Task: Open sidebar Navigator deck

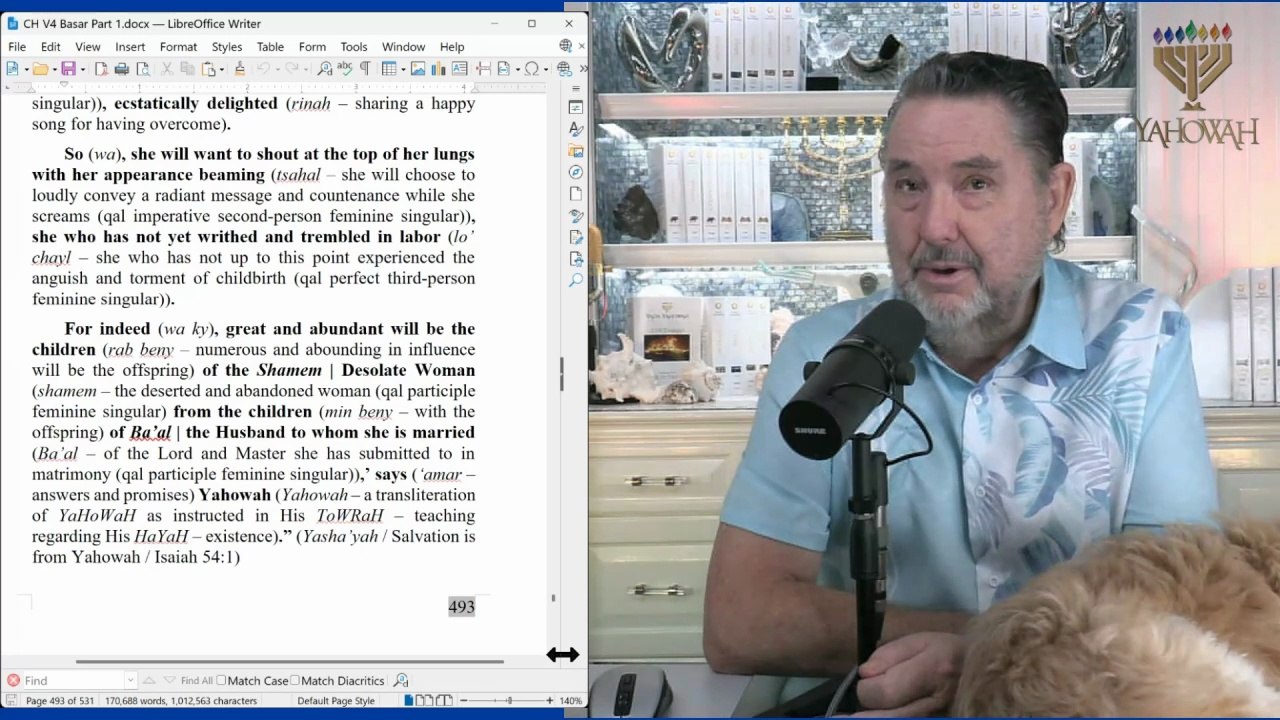Action: coord(576,172)
